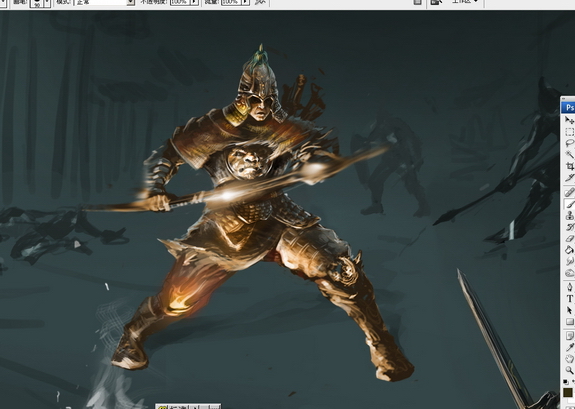Click the opacity percentage field
Viewport: 575px width, 409px height.
[x=179, y=2]
